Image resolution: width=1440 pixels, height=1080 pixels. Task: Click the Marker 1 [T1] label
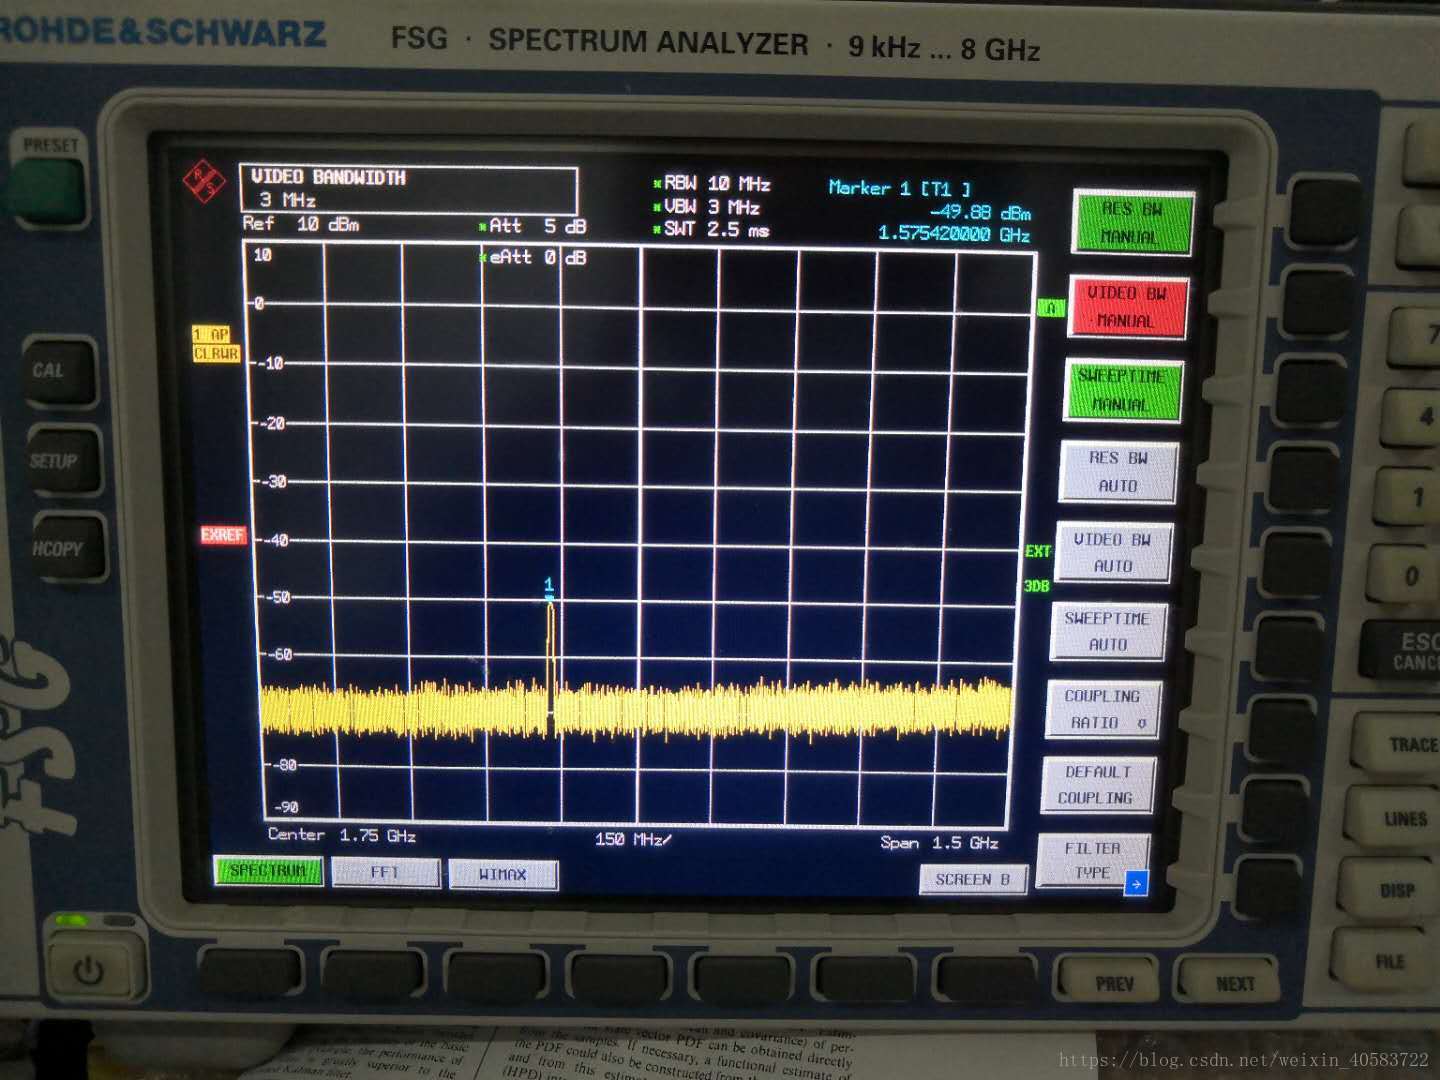[900, 188]
